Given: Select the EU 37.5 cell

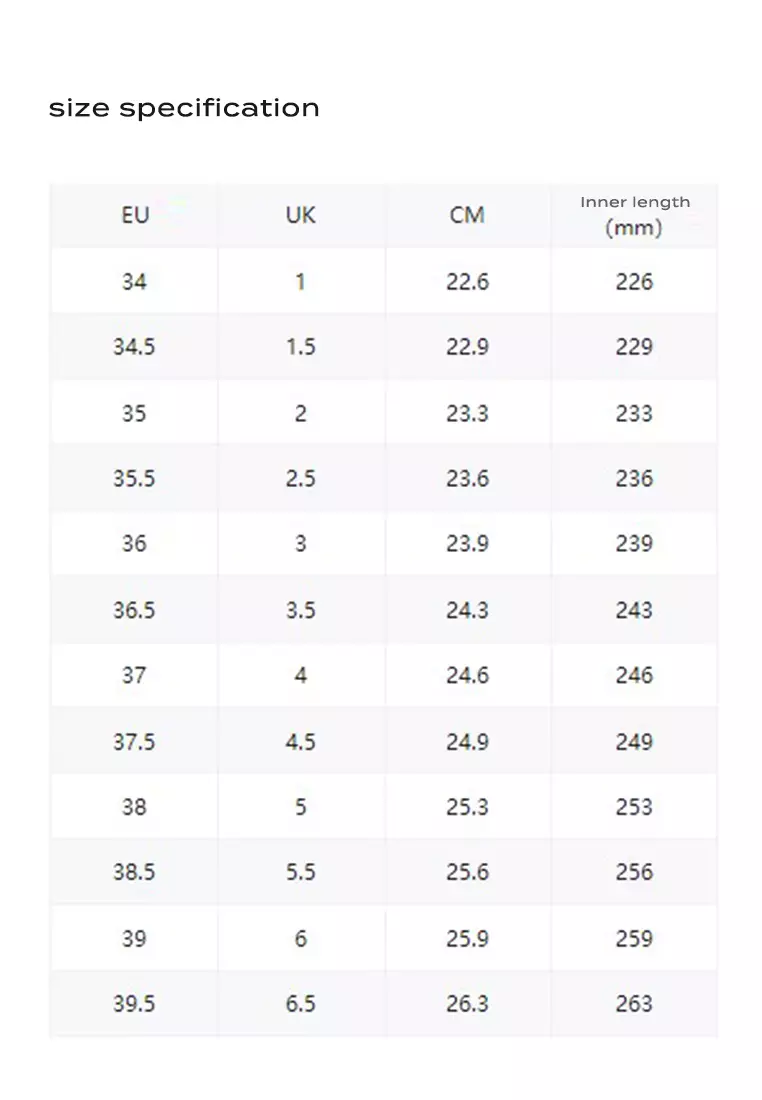Looking at the screenshot, I should (134, 741).
